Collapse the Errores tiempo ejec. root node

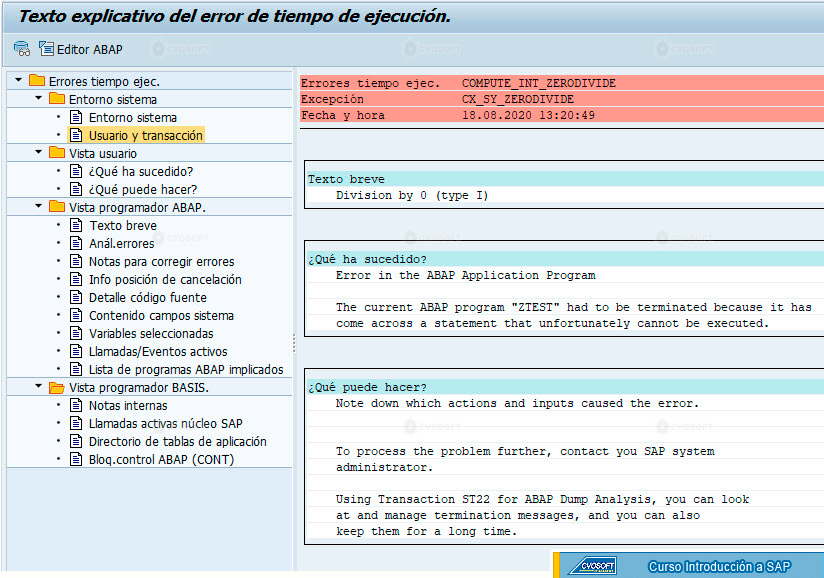click(18, 80)
